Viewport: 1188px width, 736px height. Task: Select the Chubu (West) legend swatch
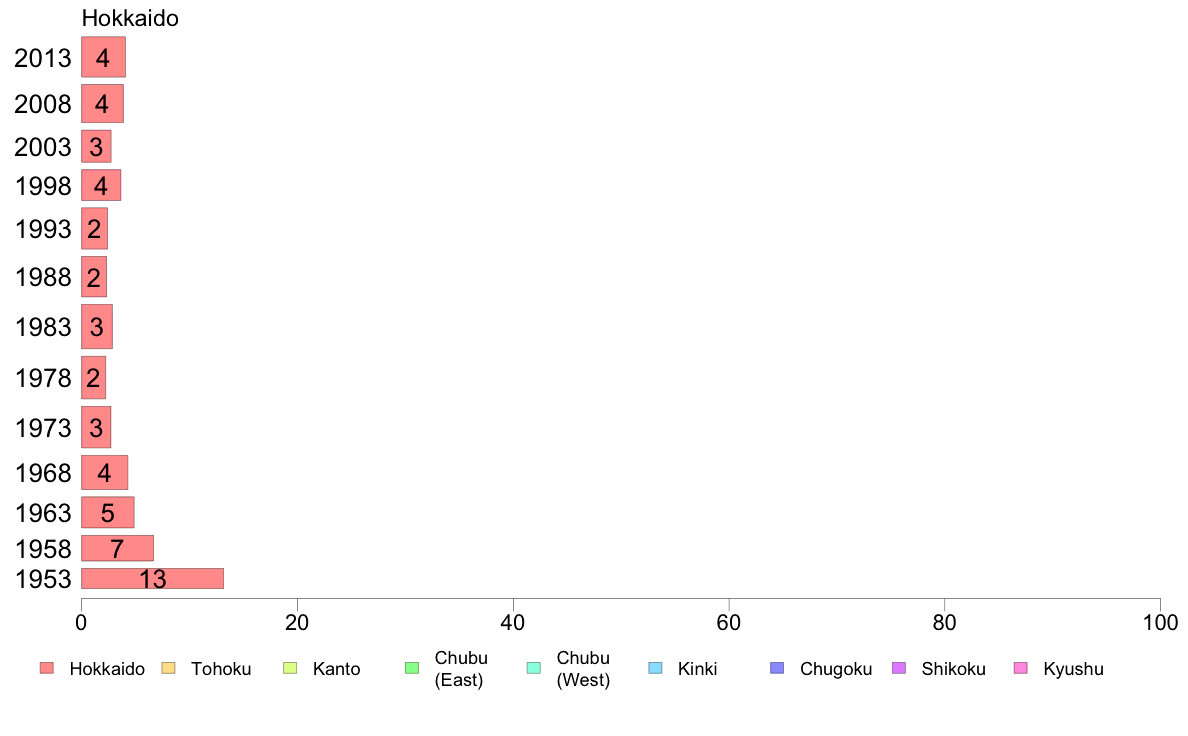(x=533, y=668)
